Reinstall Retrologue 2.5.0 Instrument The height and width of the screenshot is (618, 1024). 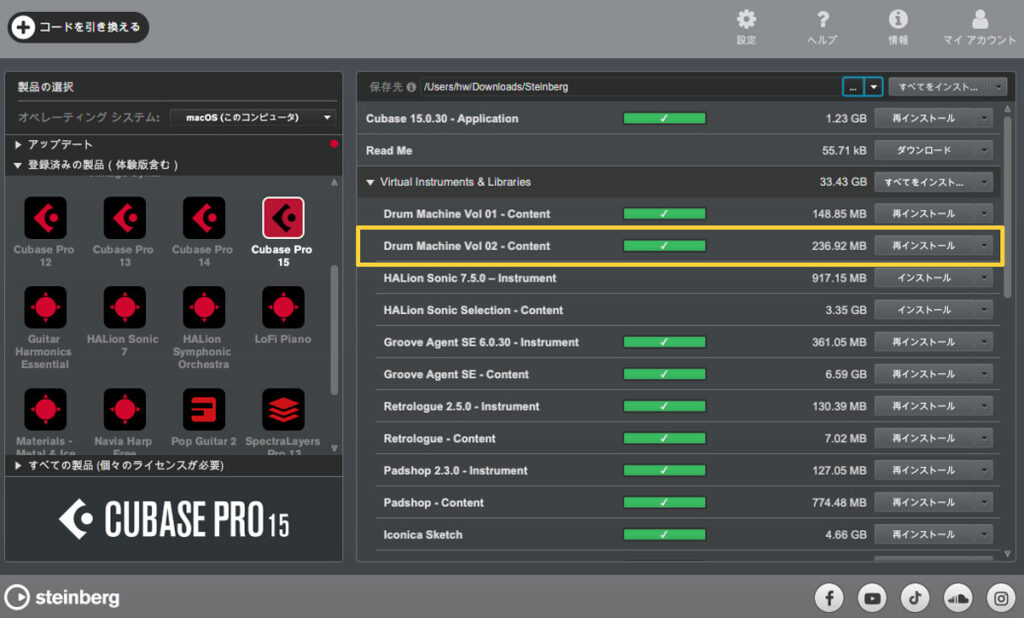point(924,406)
